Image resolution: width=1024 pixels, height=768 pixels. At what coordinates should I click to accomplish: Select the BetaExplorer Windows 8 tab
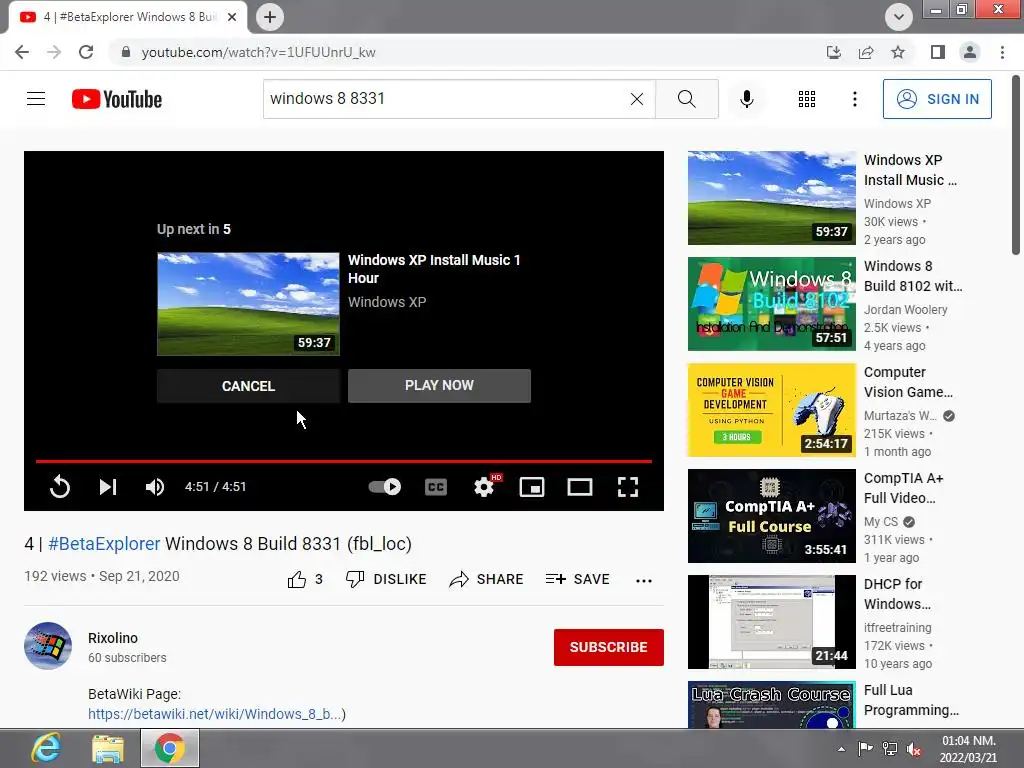[128, 17]
